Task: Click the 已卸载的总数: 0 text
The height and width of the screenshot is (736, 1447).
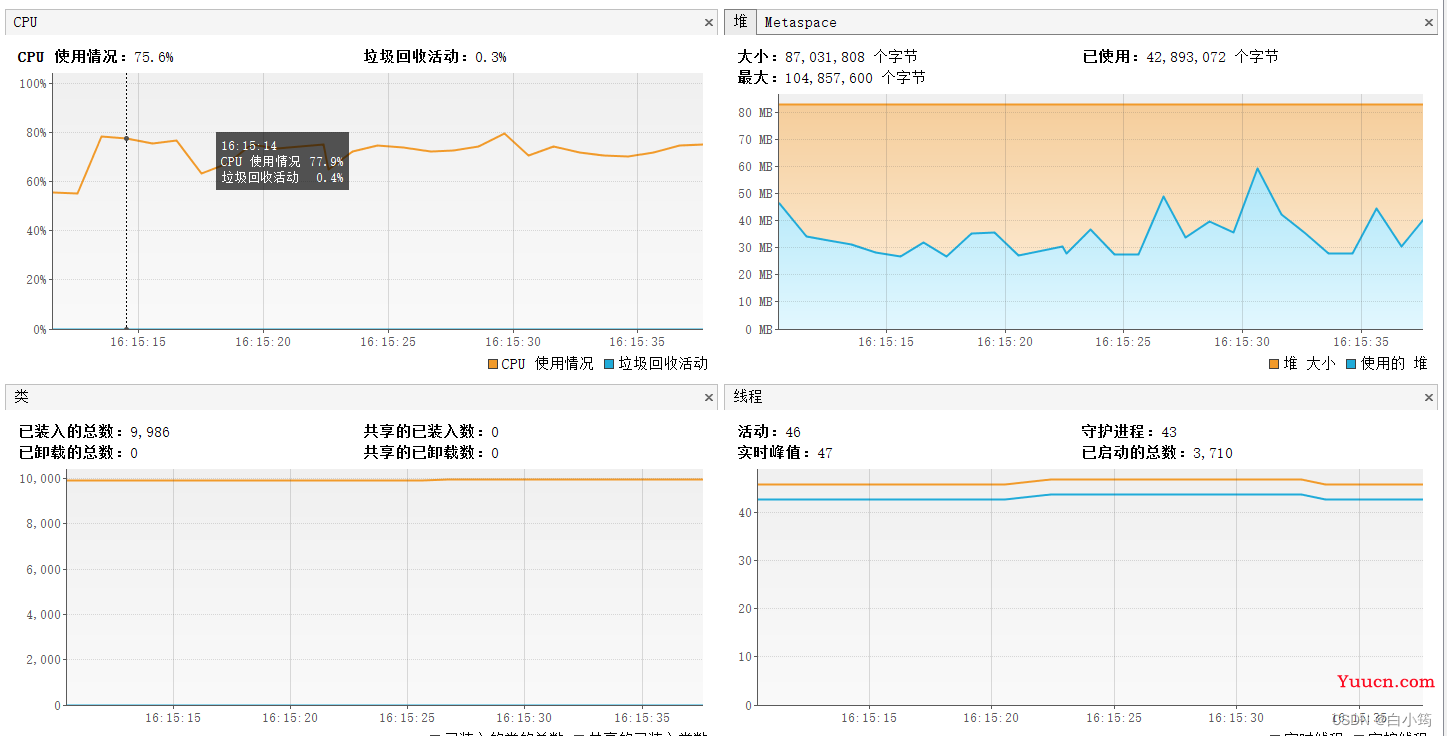Action: pyautogui.click(x=78, y=453)
